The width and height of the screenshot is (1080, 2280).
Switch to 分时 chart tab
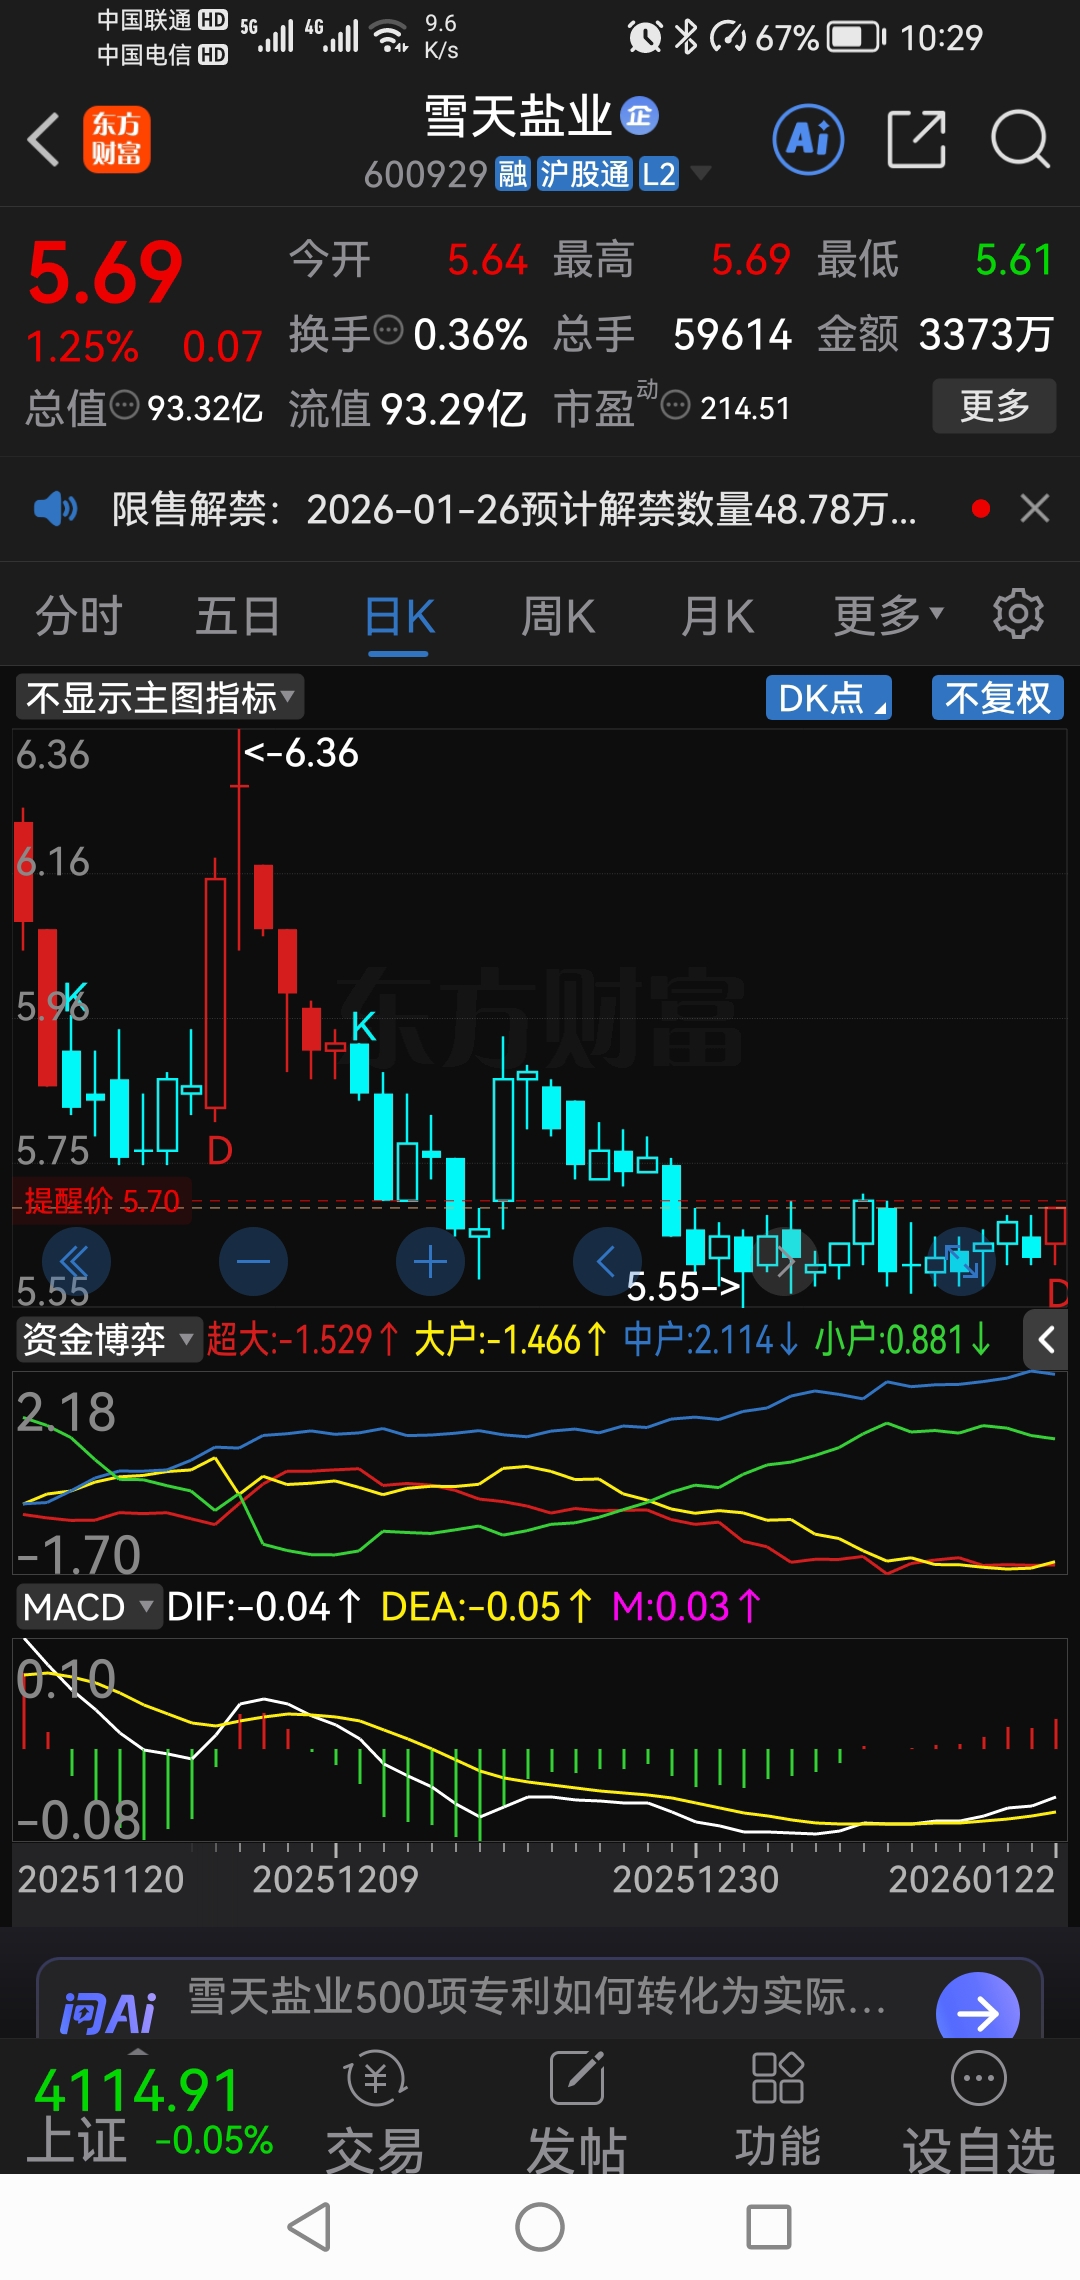click(79, 616)
